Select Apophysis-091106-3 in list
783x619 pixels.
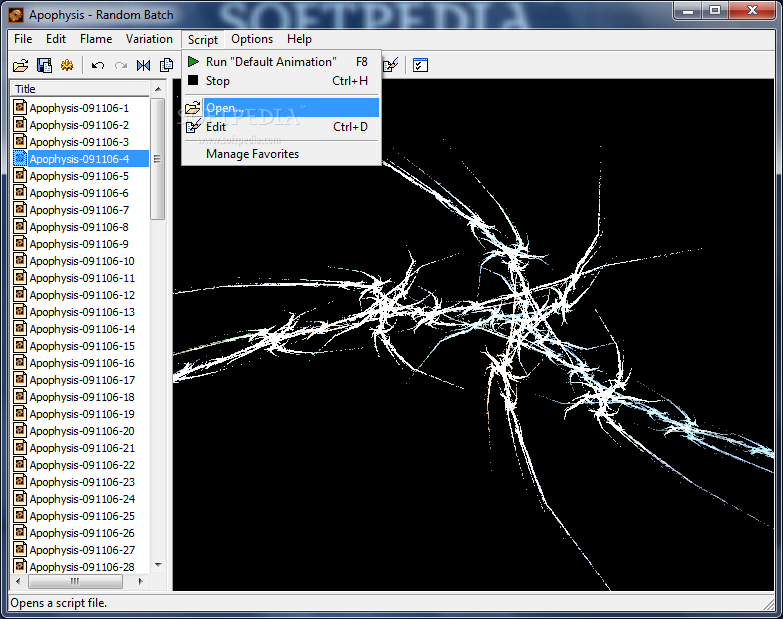(x=79, y=142)
